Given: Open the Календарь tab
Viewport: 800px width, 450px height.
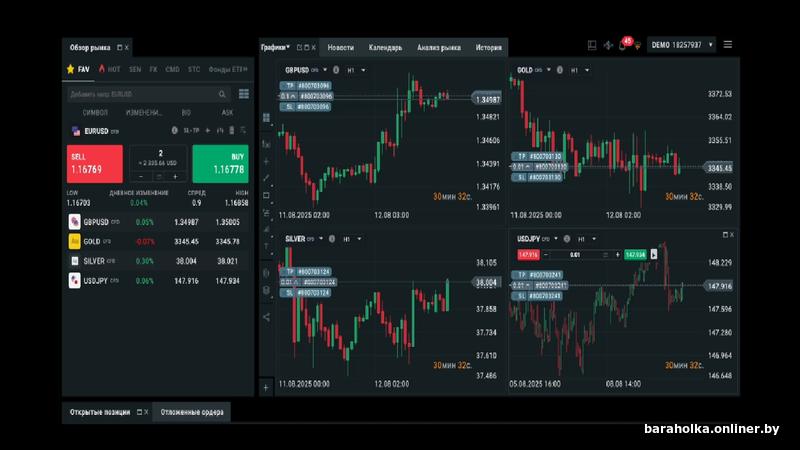Looking at the screenshot, I should [x=385, y=47].
